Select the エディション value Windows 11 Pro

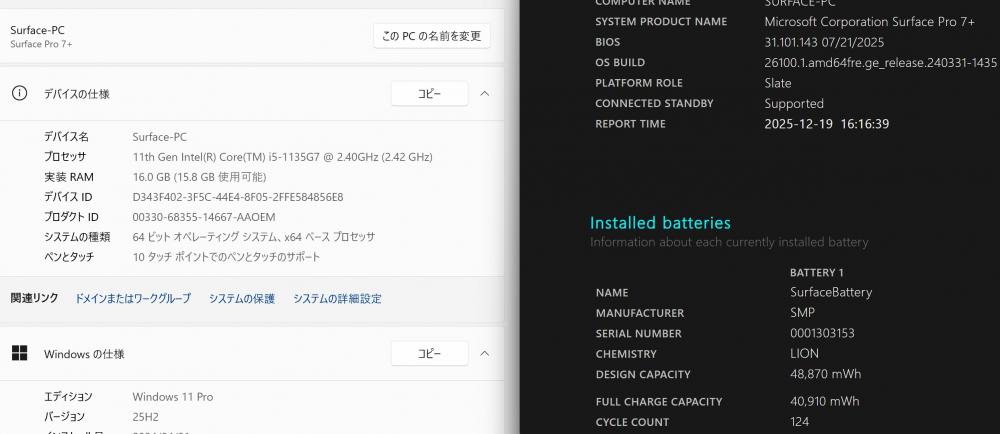pos(173,396)
